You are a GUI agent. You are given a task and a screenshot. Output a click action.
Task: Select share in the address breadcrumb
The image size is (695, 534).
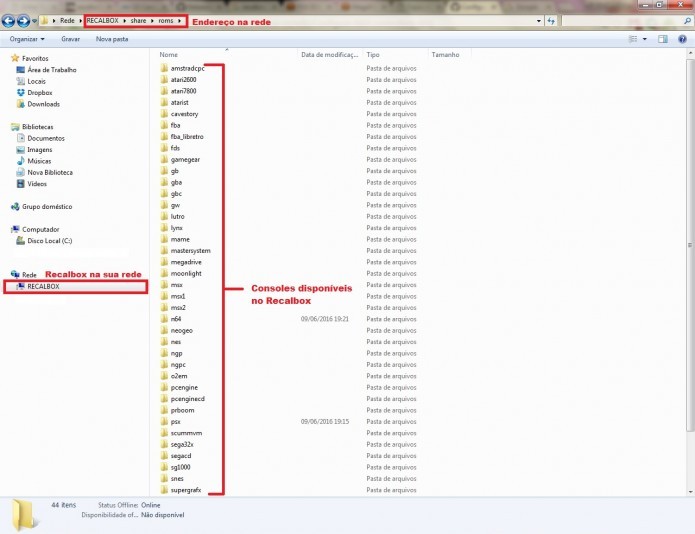138,21
